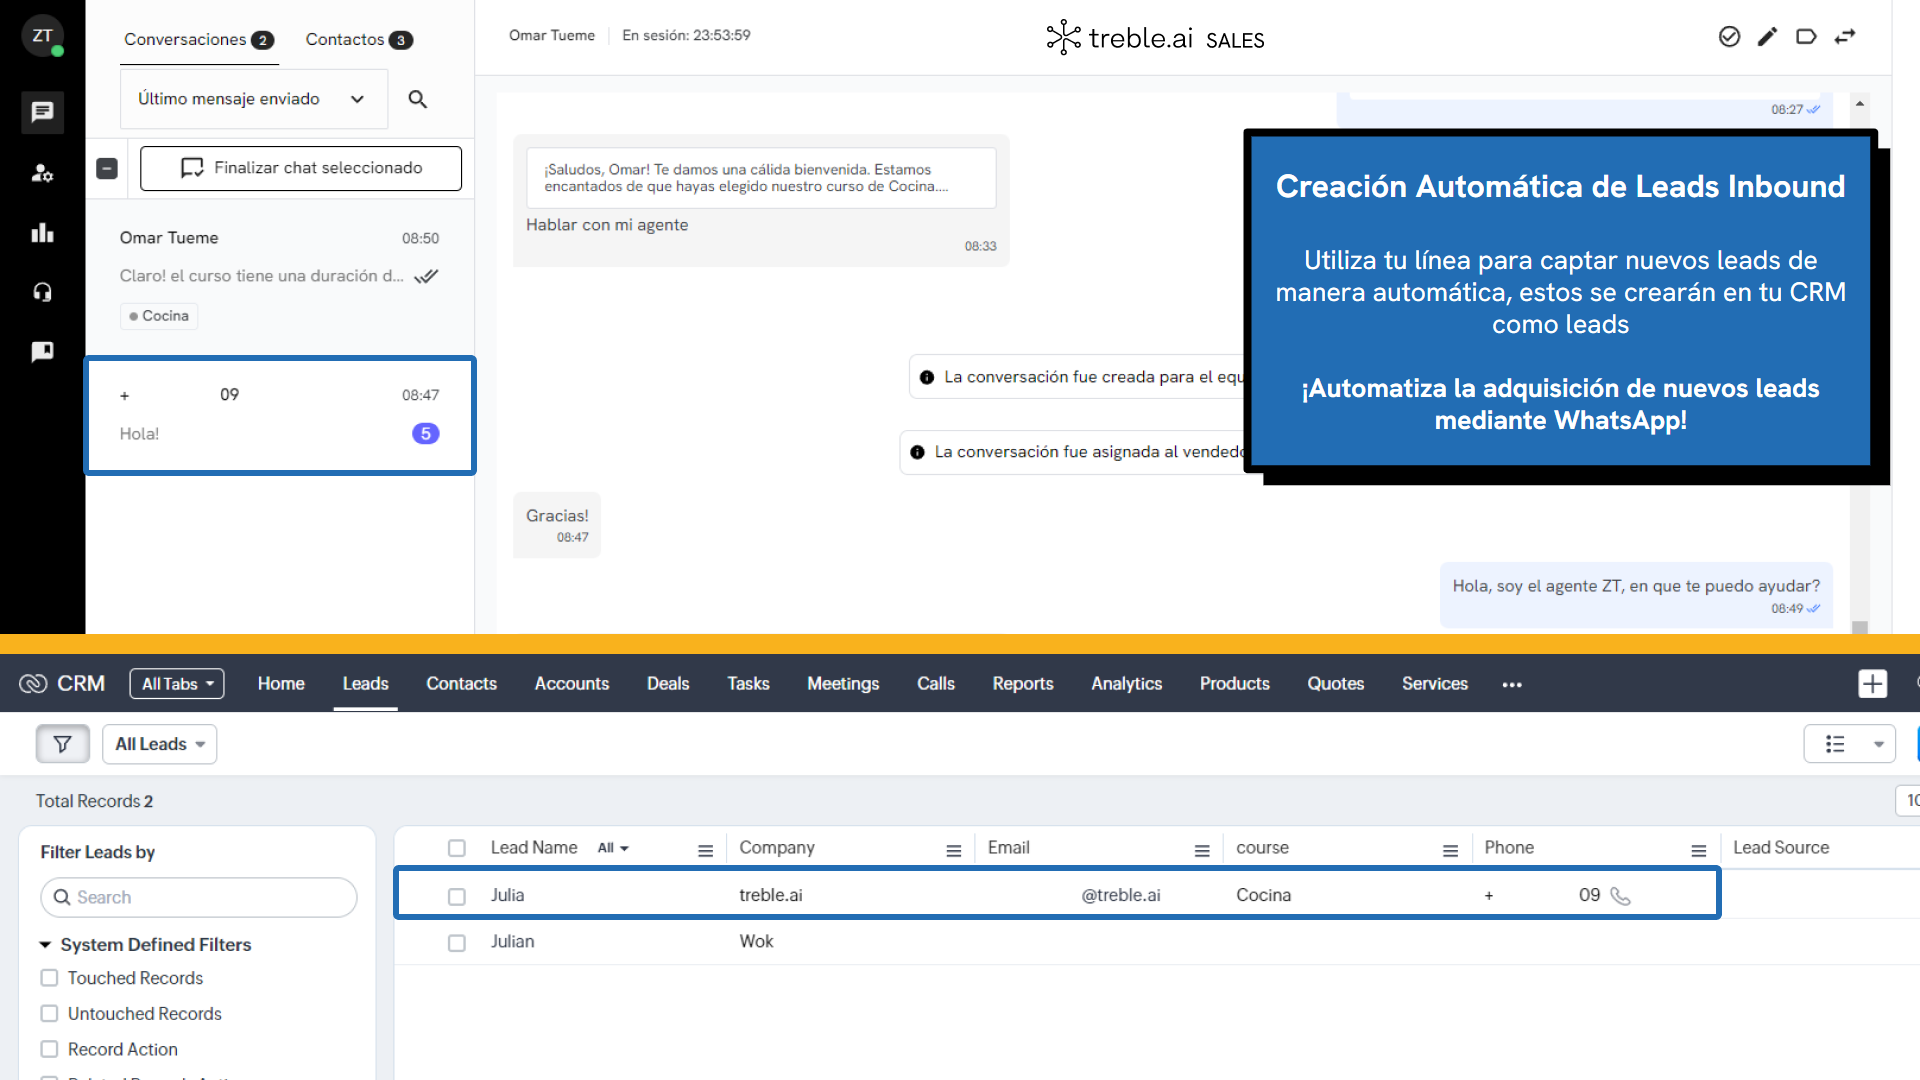
Task: Click the checkmark circle icon in chat header
Action: [x=1729, y=37]
